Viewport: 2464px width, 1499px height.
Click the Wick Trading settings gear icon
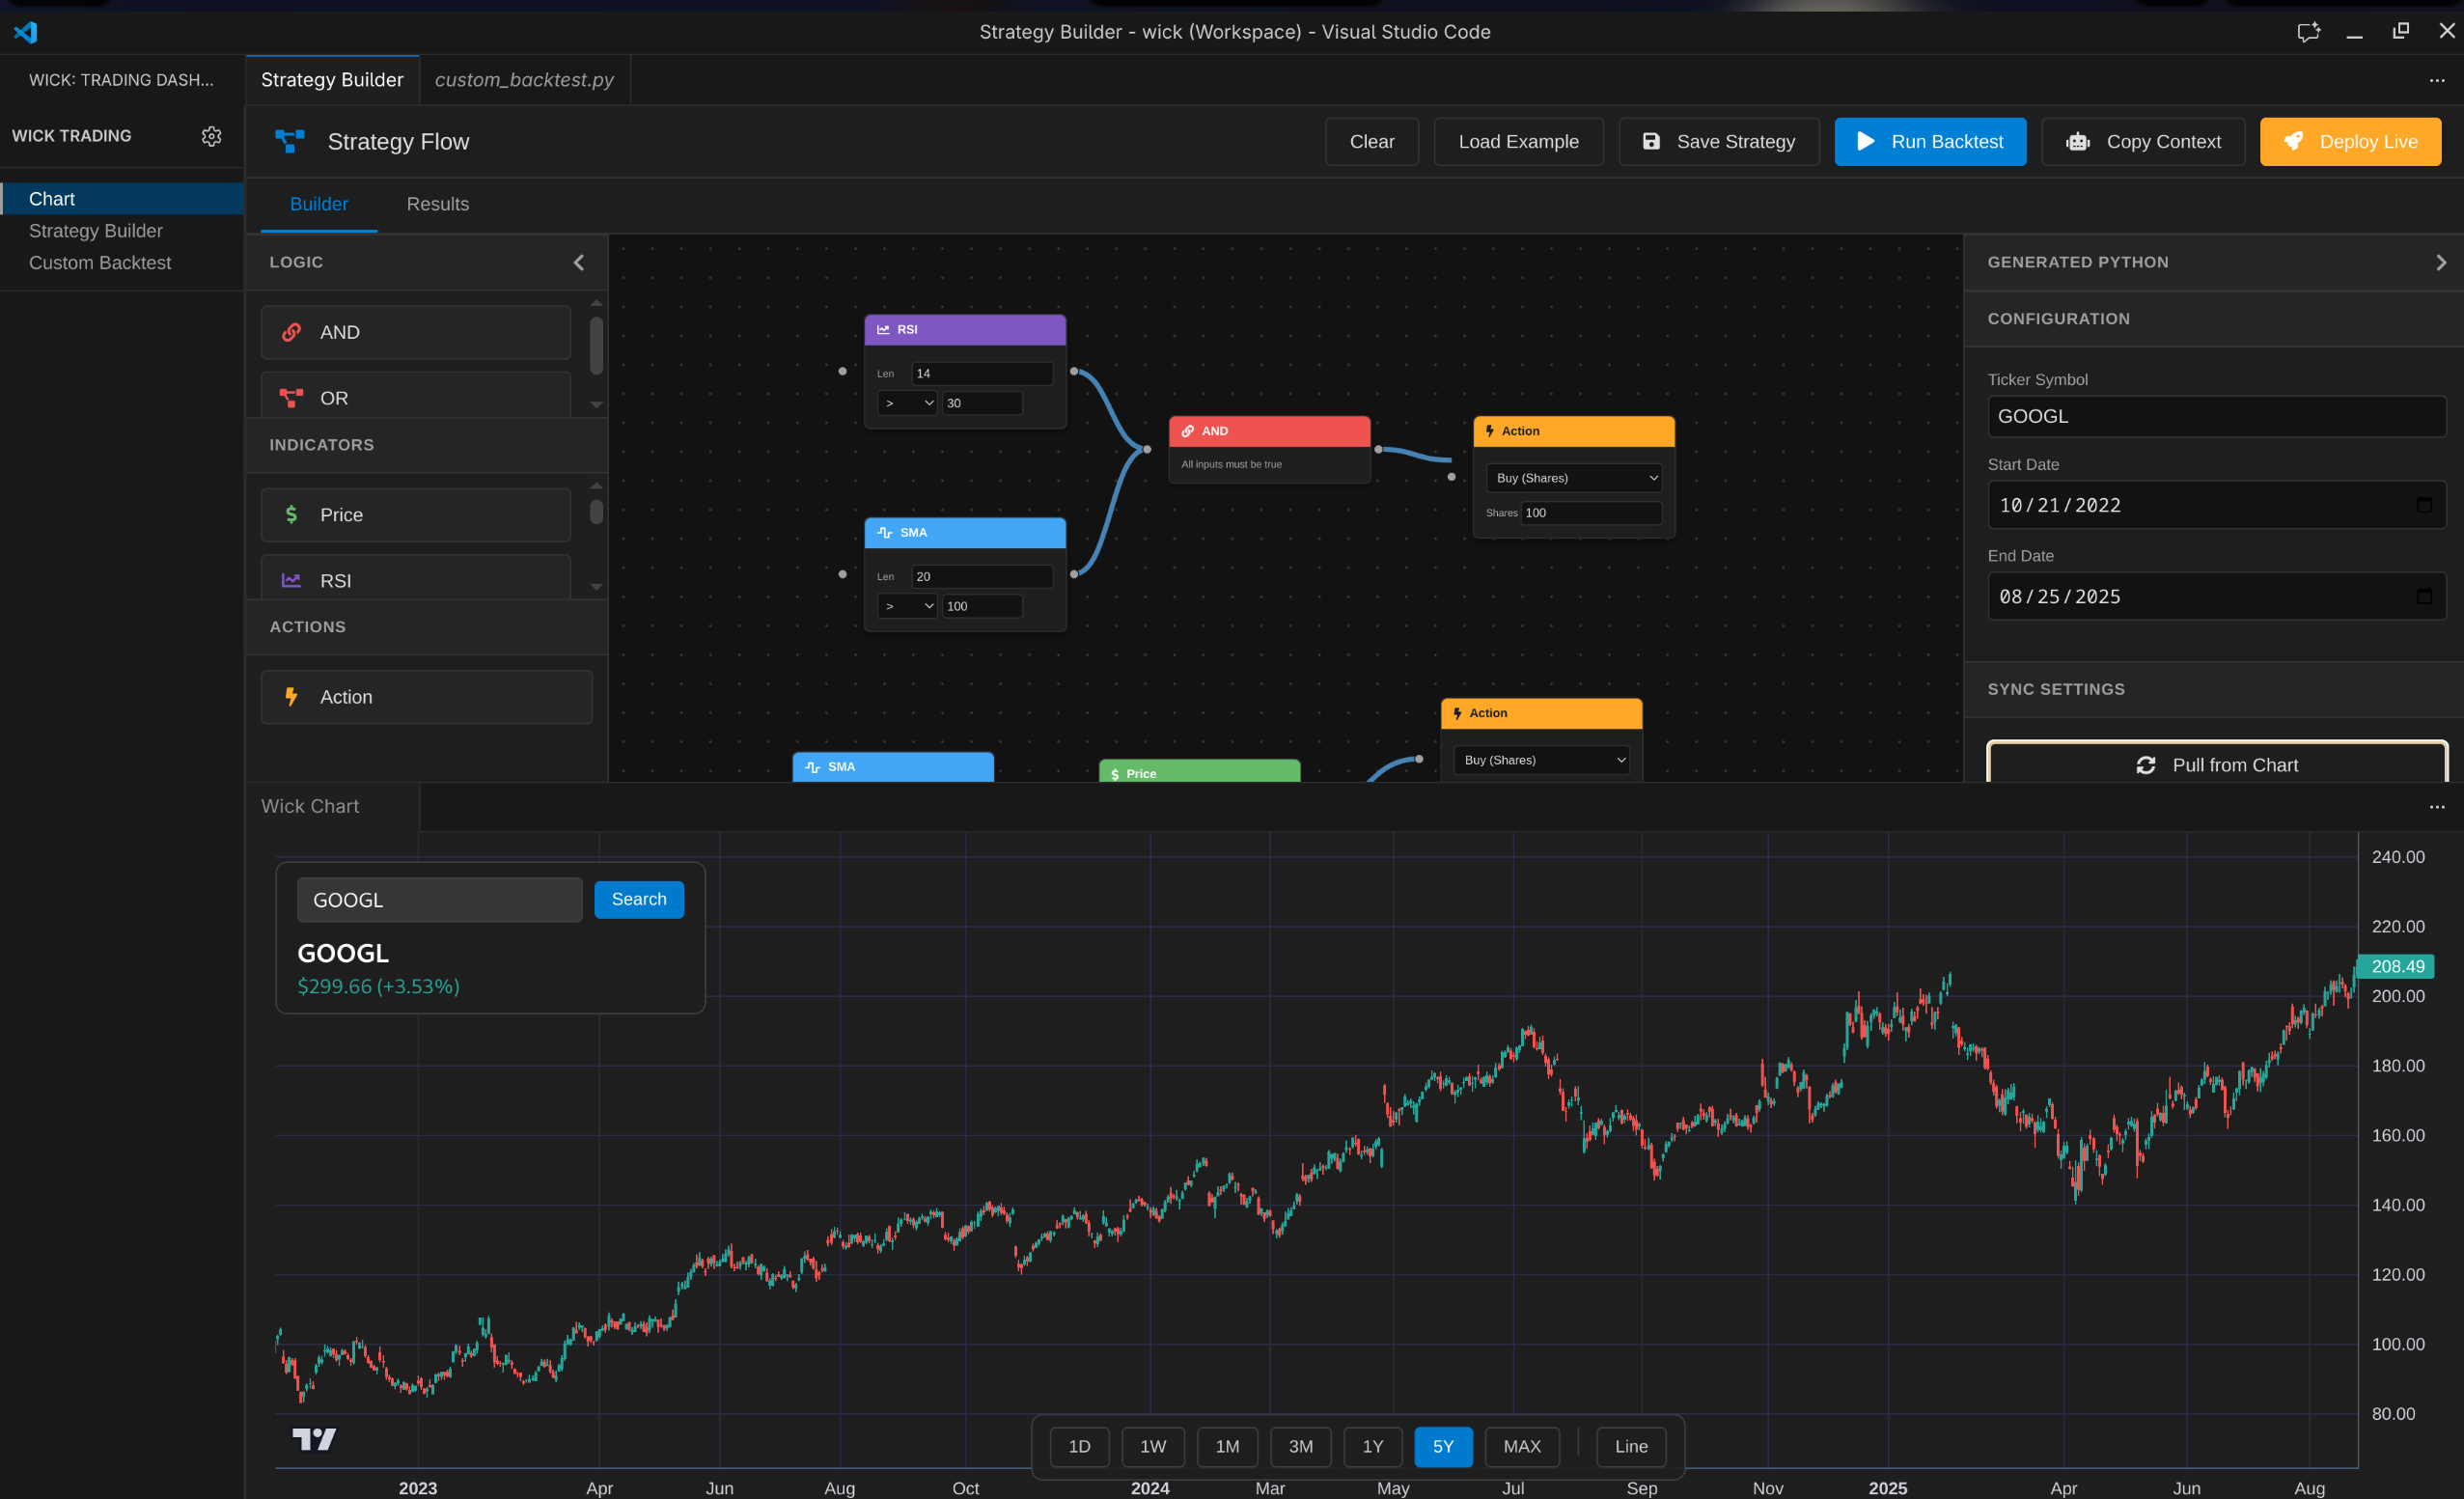(x=211, y=136)
